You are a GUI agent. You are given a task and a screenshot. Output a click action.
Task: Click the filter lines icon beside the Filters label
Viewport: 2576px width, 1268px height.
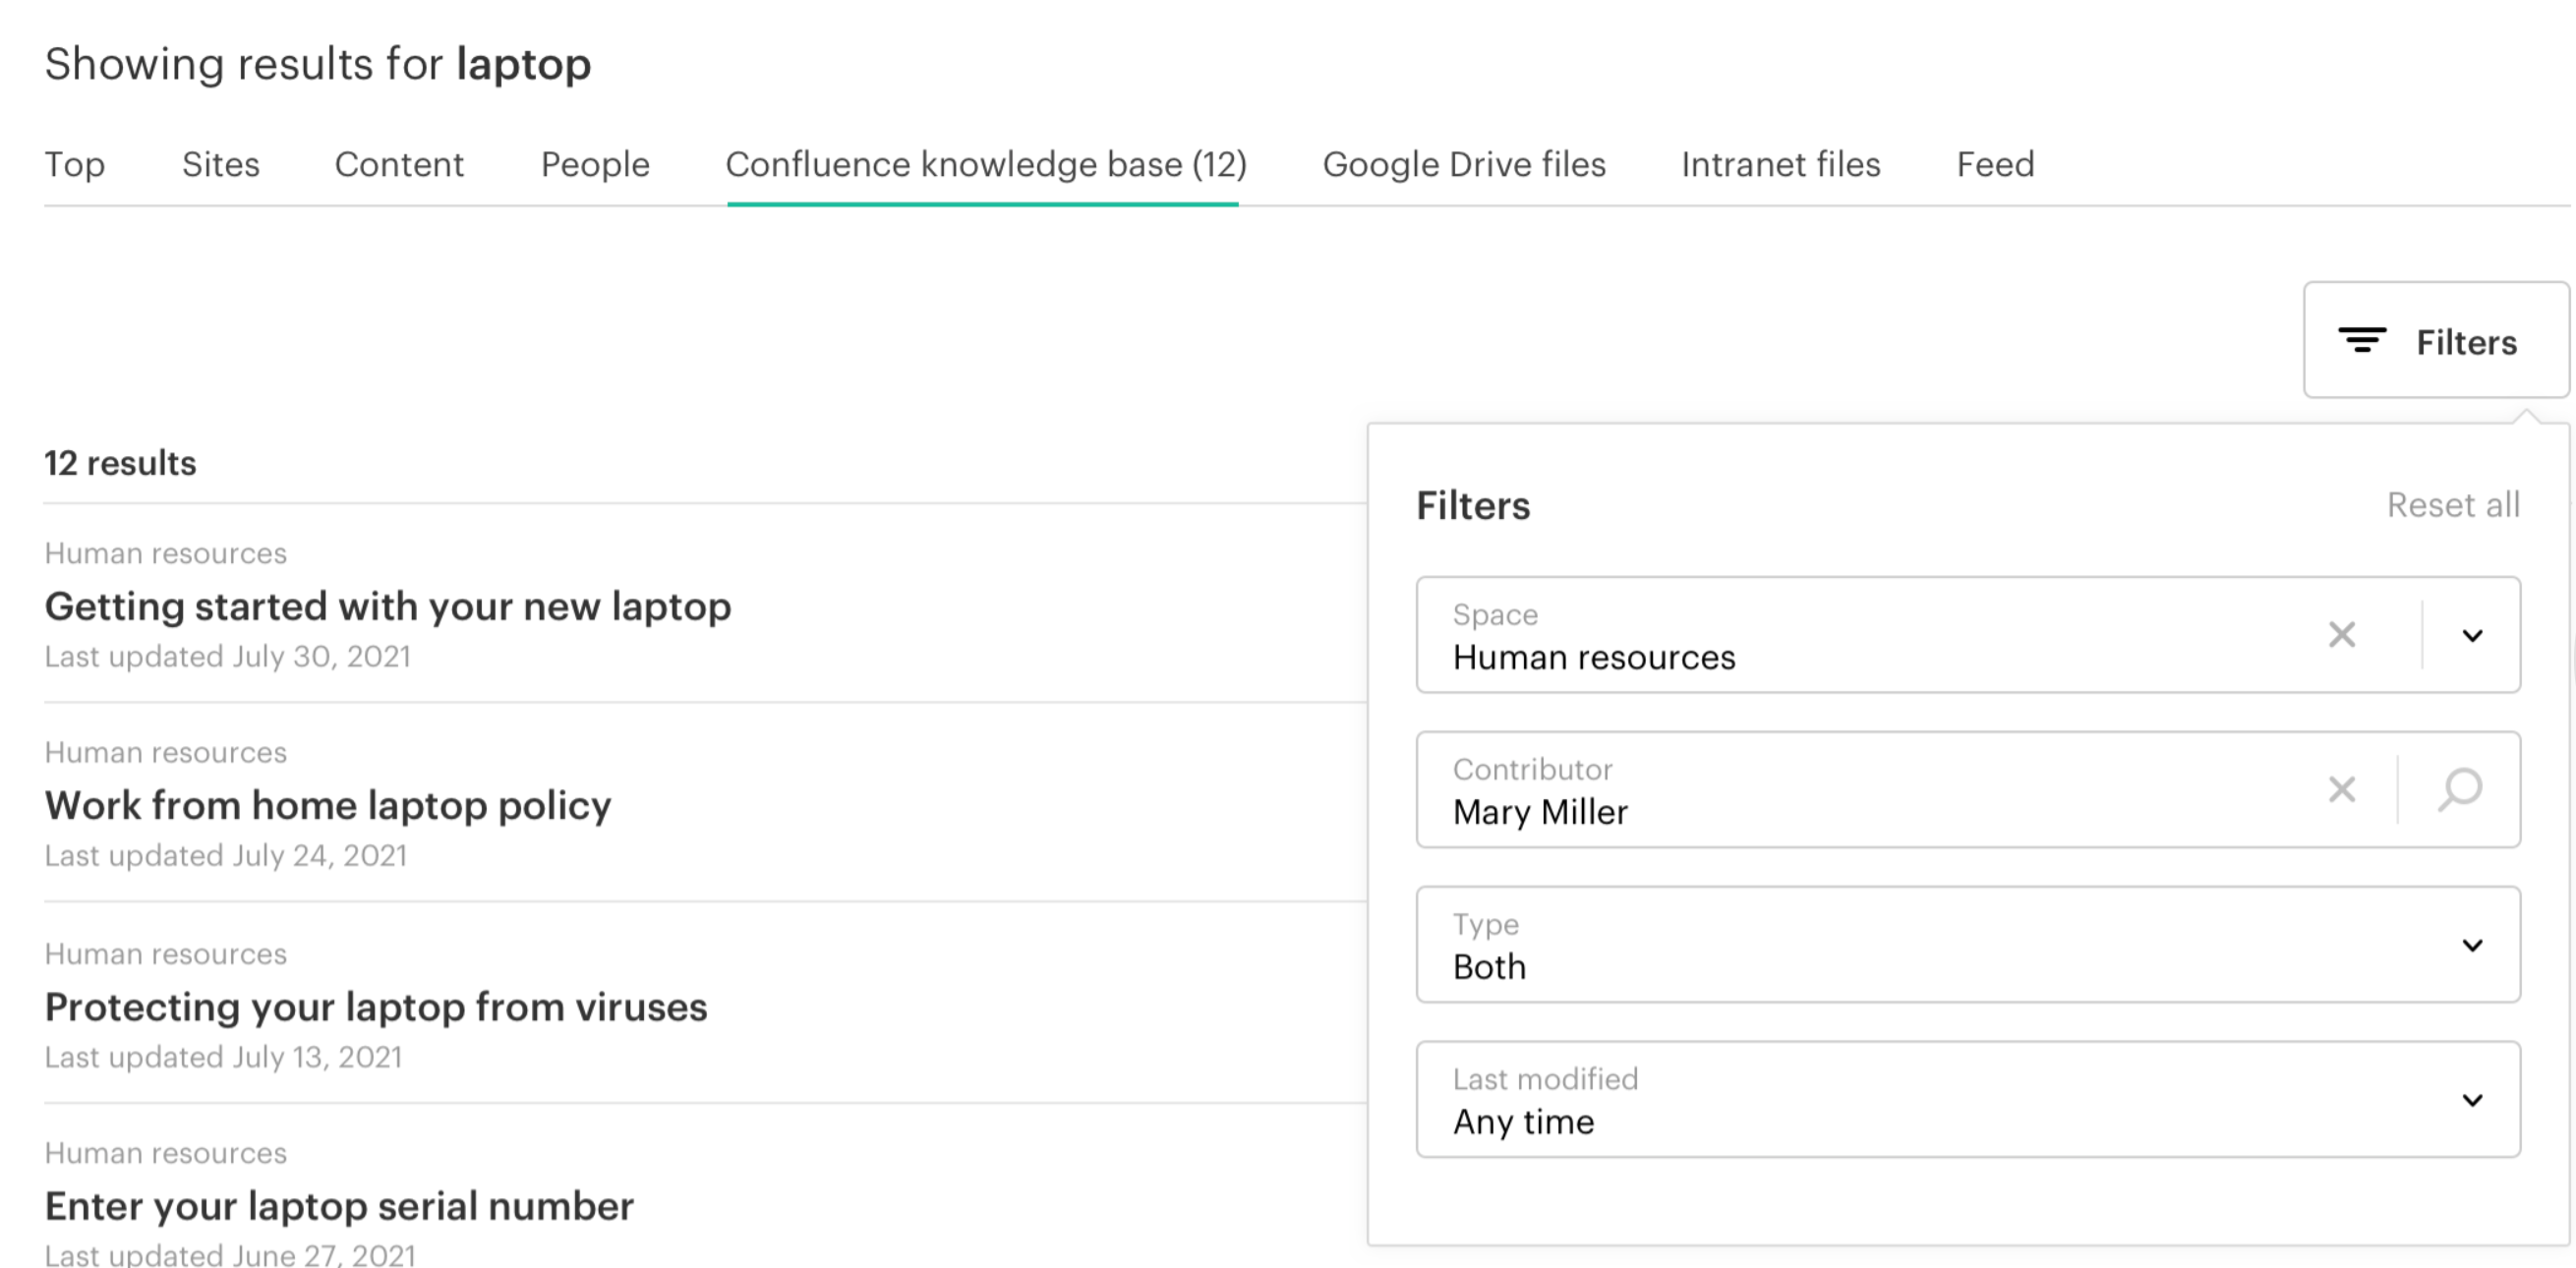coord(2362,342)
